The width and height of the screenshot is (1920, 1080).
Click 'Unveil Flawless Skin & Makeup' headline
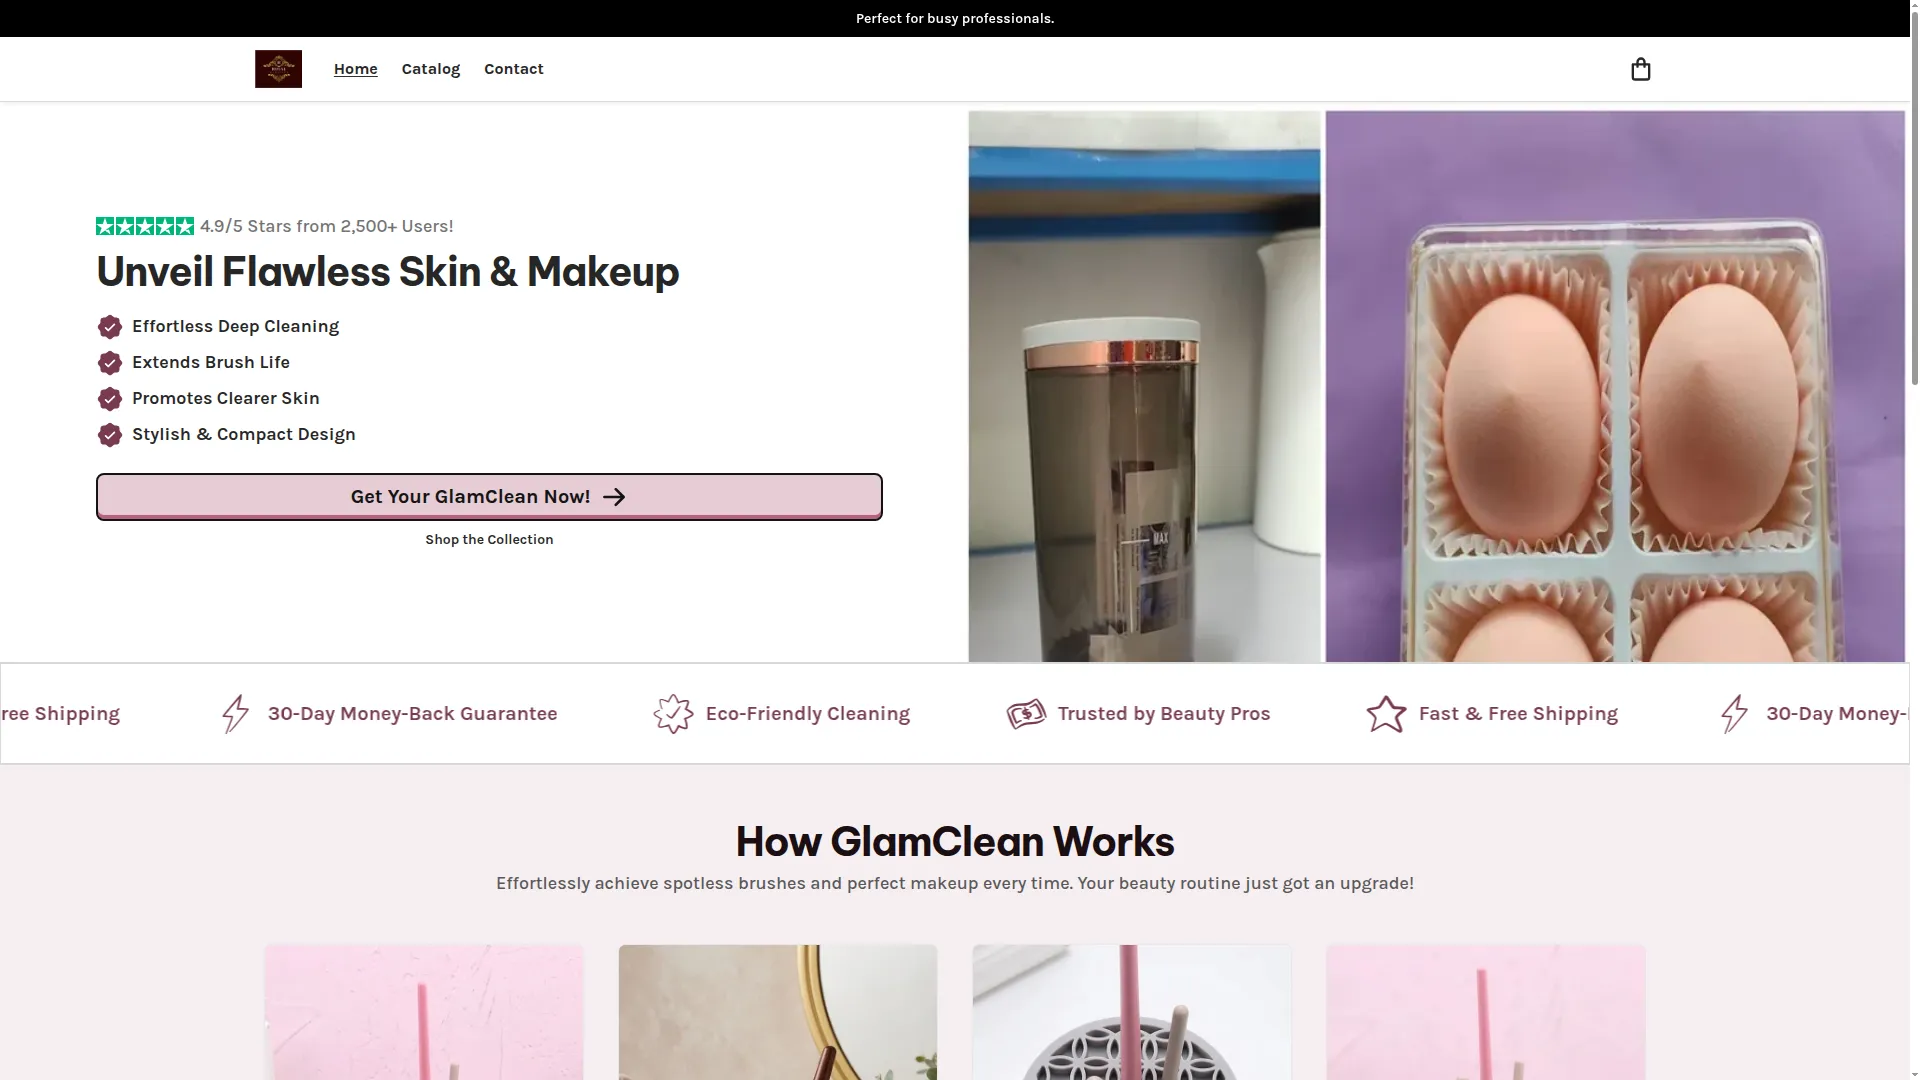[388, 272]
